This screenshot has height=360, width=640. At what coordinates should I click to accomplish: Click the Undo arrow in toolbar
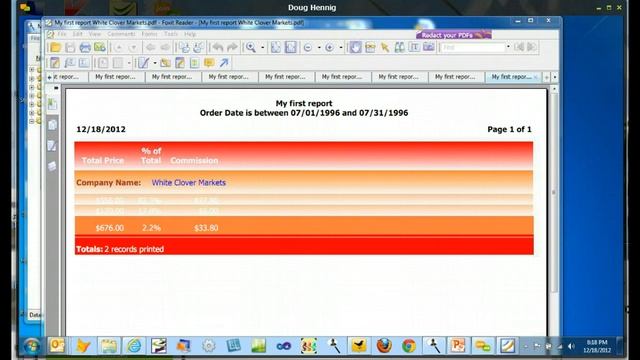[218, 48]
